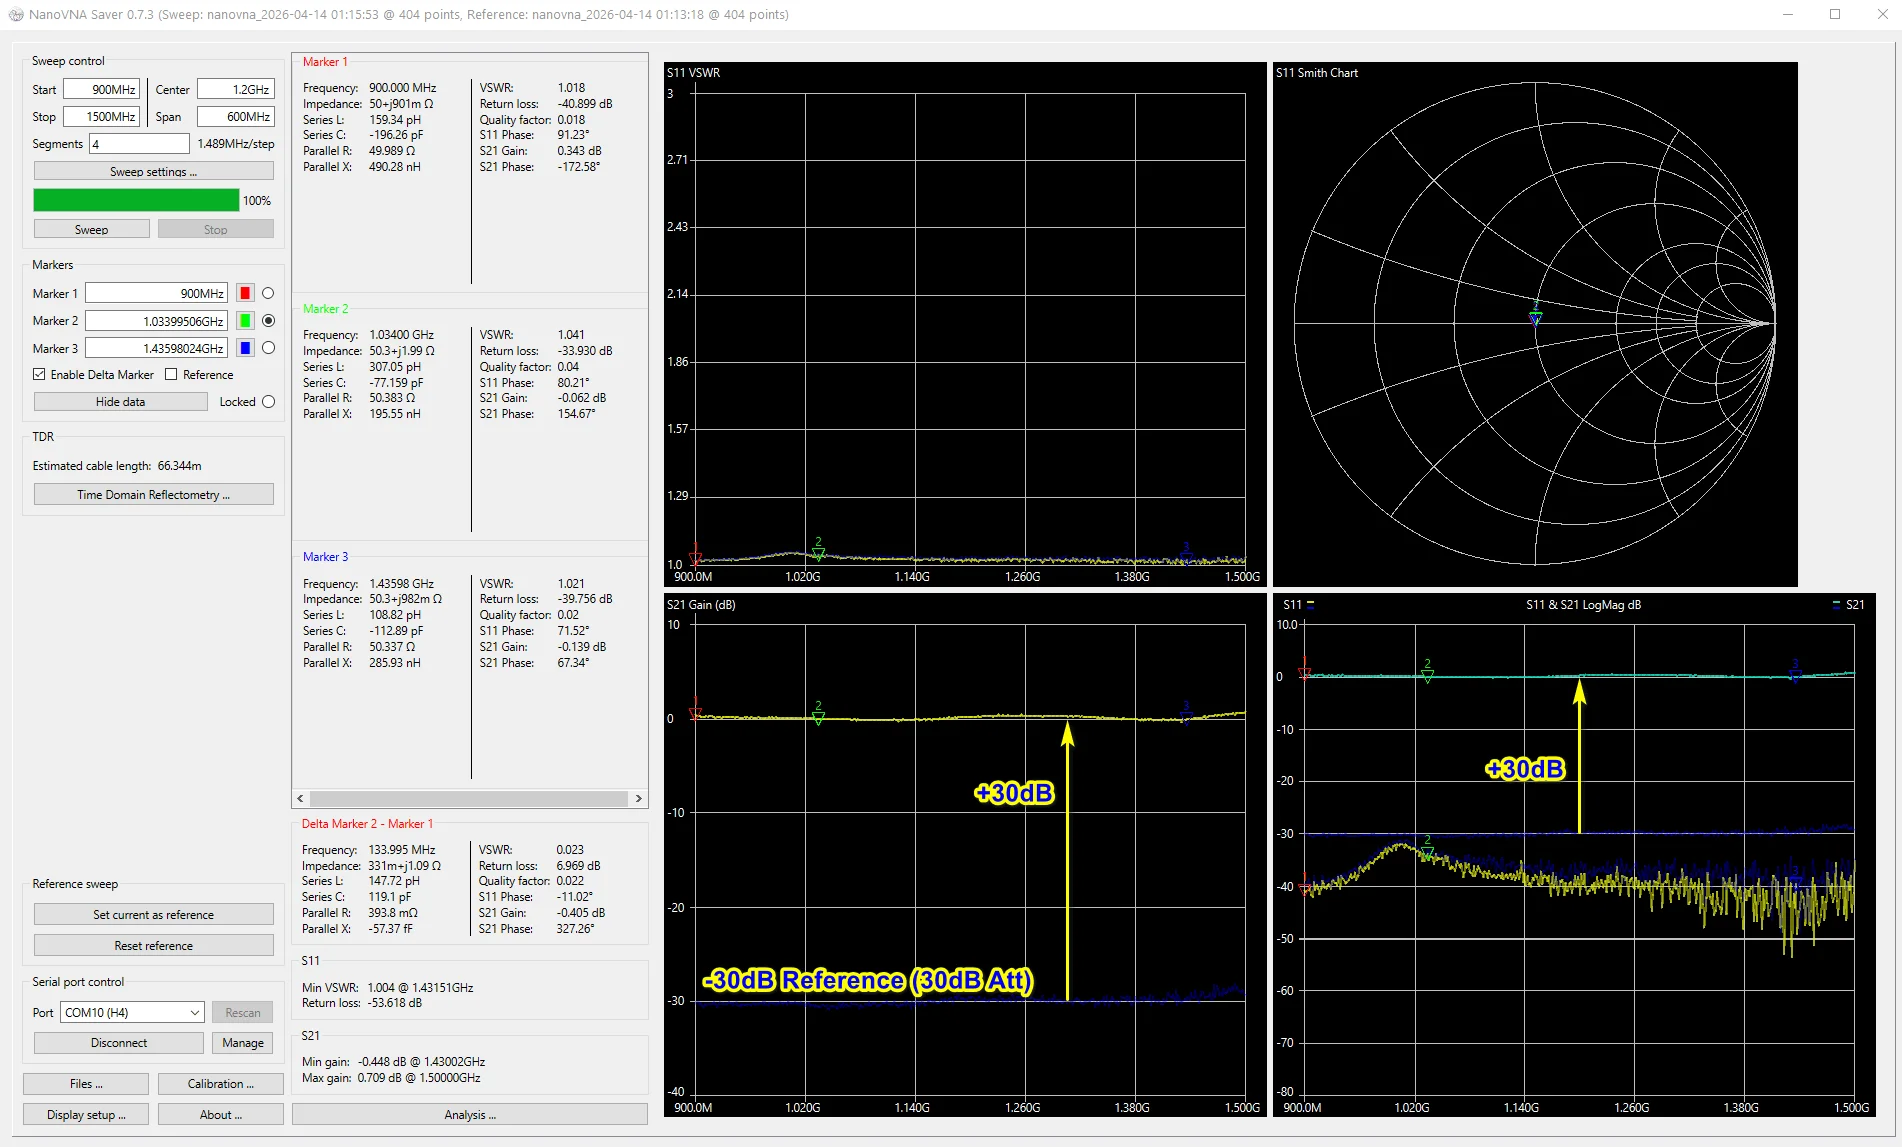The height and width of the screenshot is (1147, 1902).
Task: Click the Reset reference button
Action: pyautogui.click(x=154, y=946)
